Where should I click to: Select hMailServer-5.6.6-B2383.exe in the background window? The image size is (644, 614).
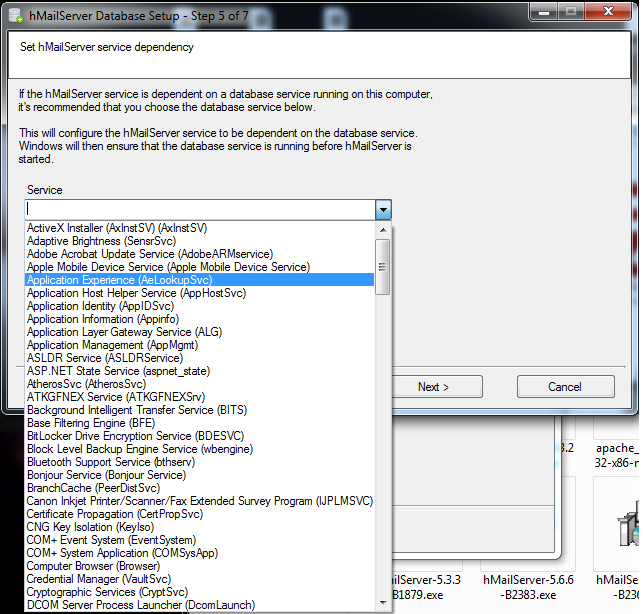528,587
